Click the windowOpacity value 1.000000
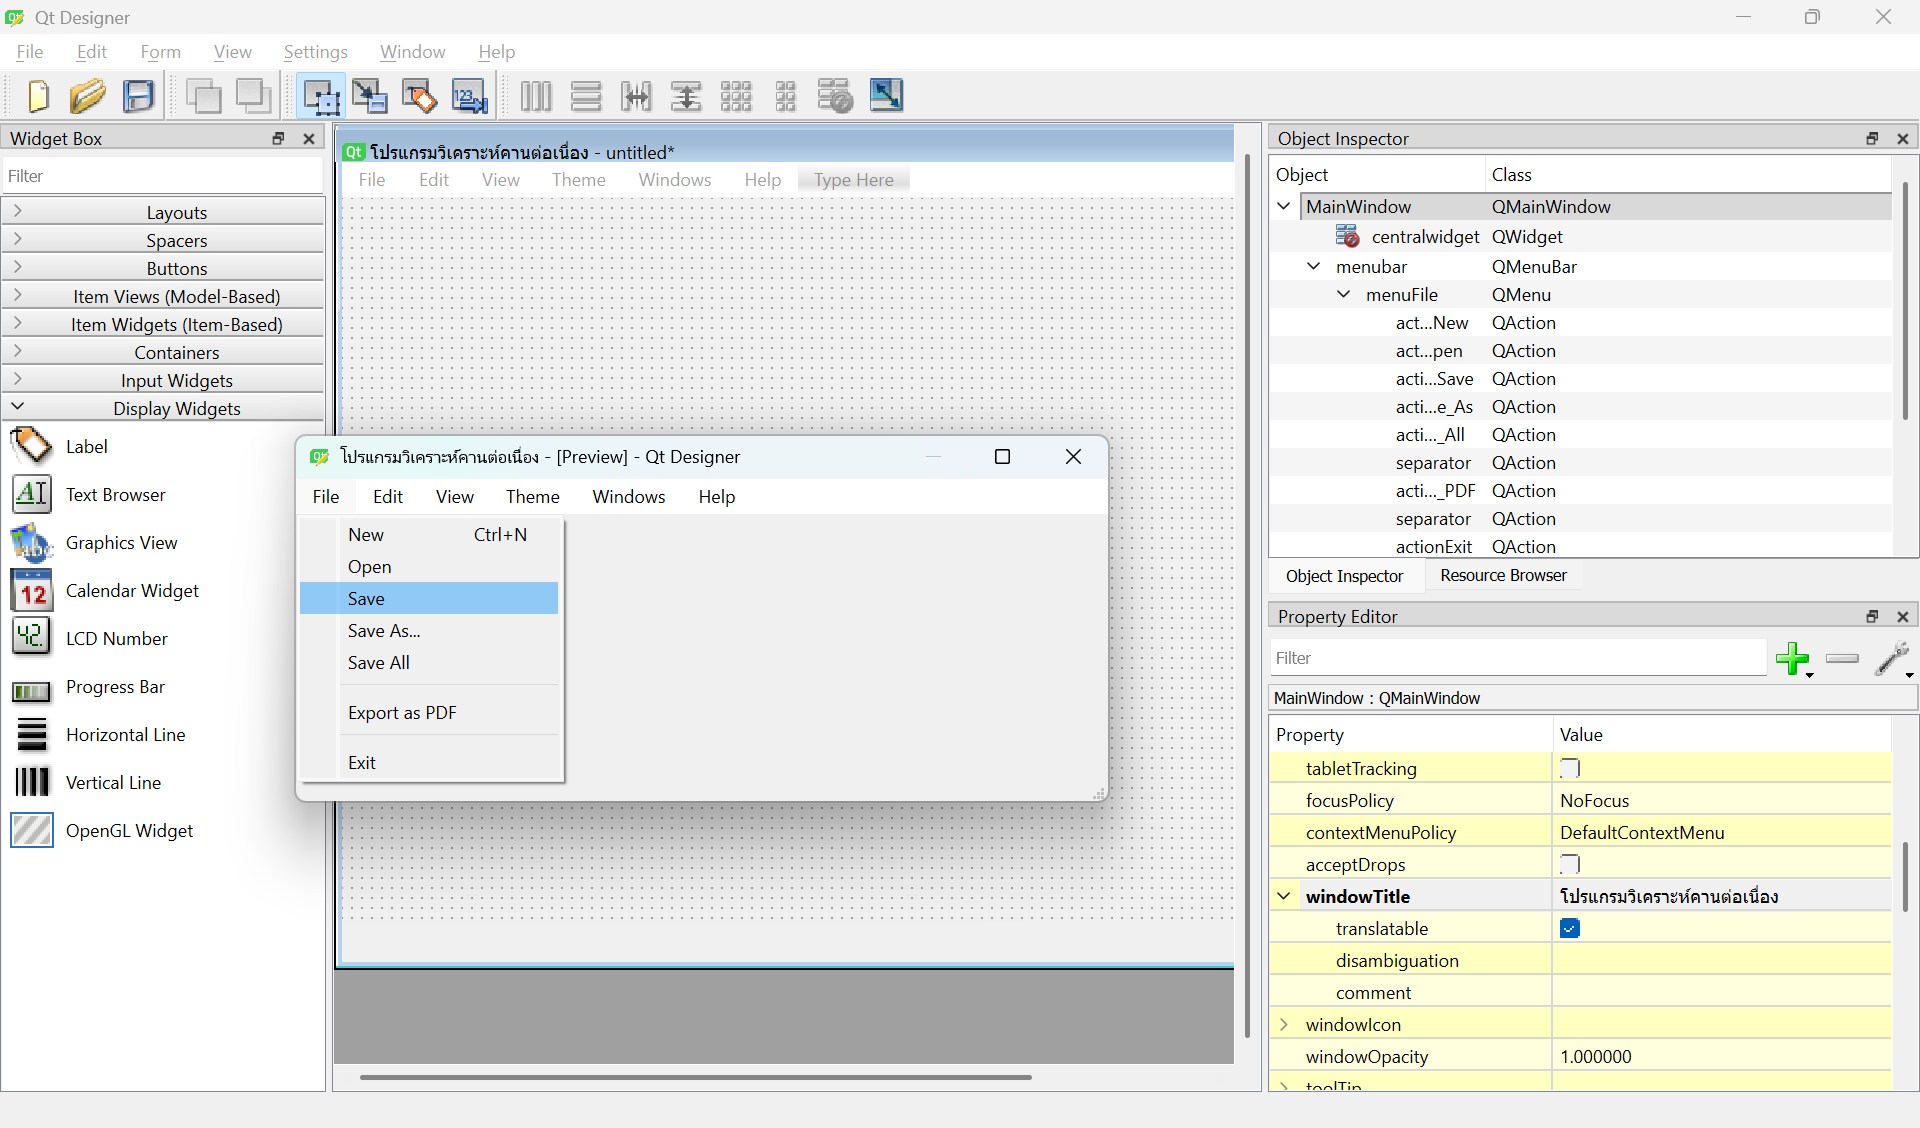 point(1721,1057)
